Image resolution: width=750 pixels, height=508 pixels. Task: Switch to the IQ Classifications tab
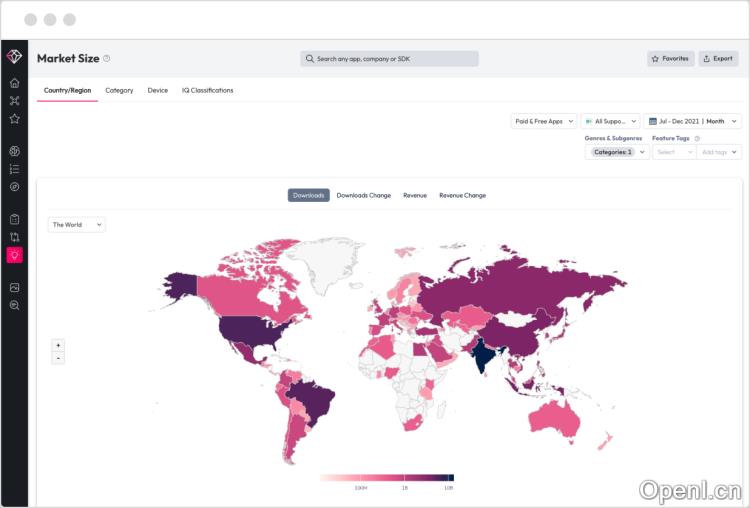tap(208, 90)
